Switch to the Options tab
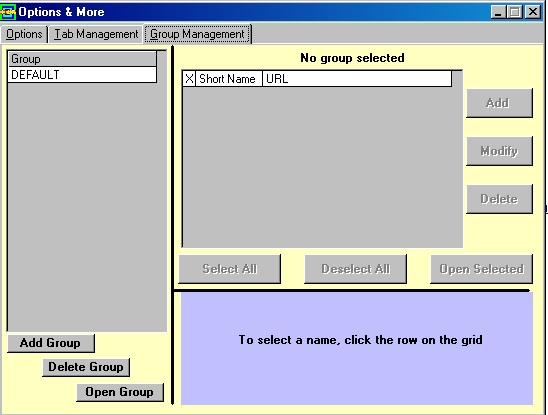Screen dimensions: 548x415 point(24,34)
